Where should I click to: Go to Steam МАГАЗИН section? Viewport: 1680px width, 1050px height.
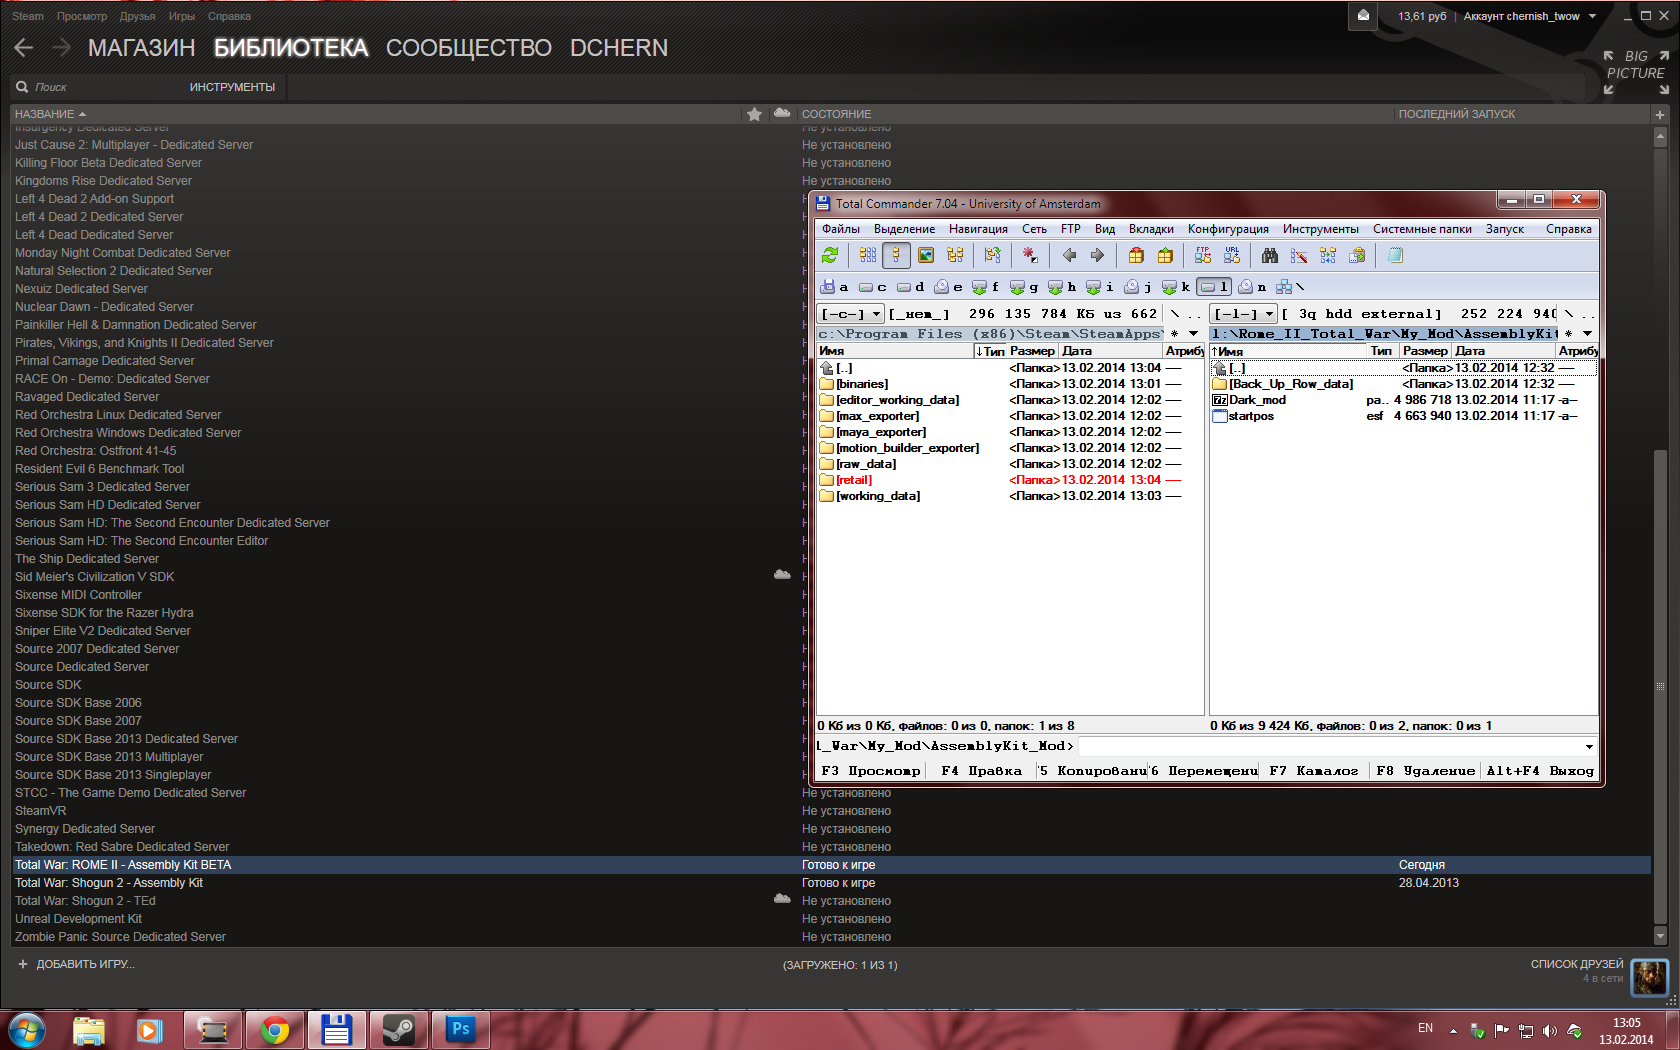tap(141, 48)
